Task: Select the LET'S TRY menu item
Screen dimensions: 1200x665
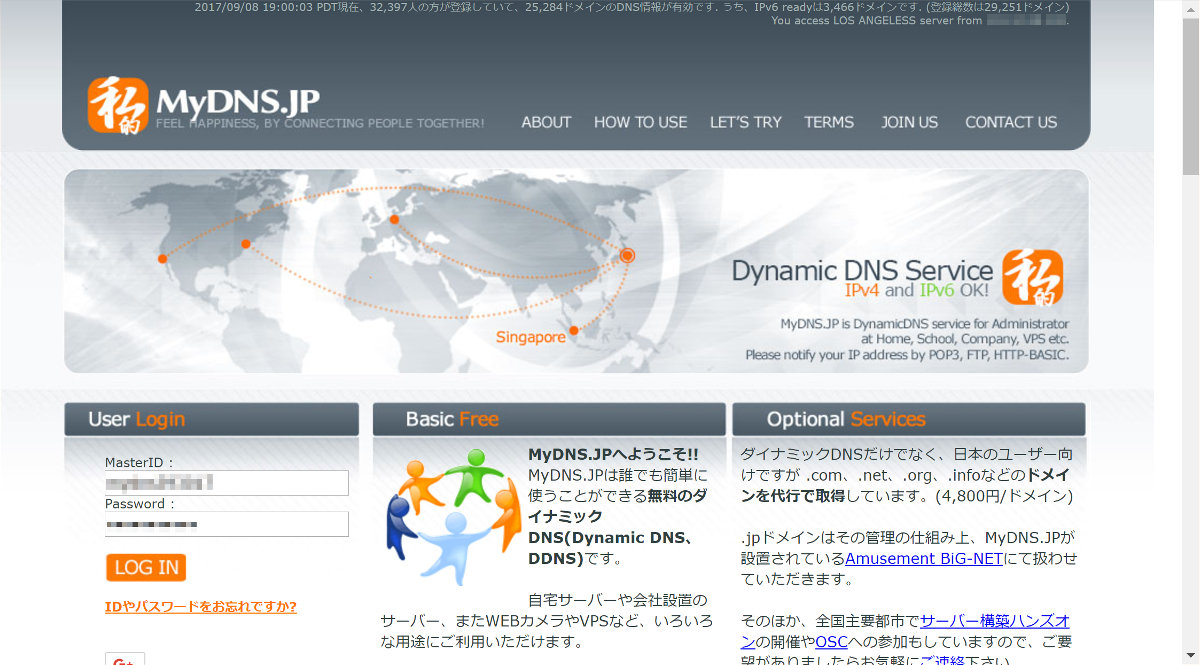Action: (746, 122)
